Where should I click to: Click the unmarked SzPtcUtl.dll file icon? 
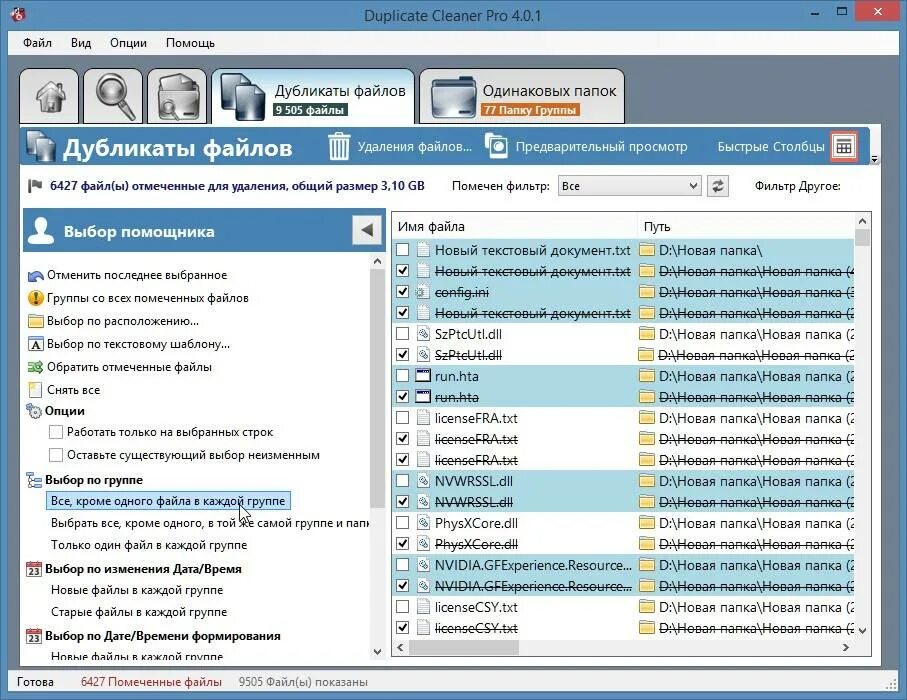[423, 334]
